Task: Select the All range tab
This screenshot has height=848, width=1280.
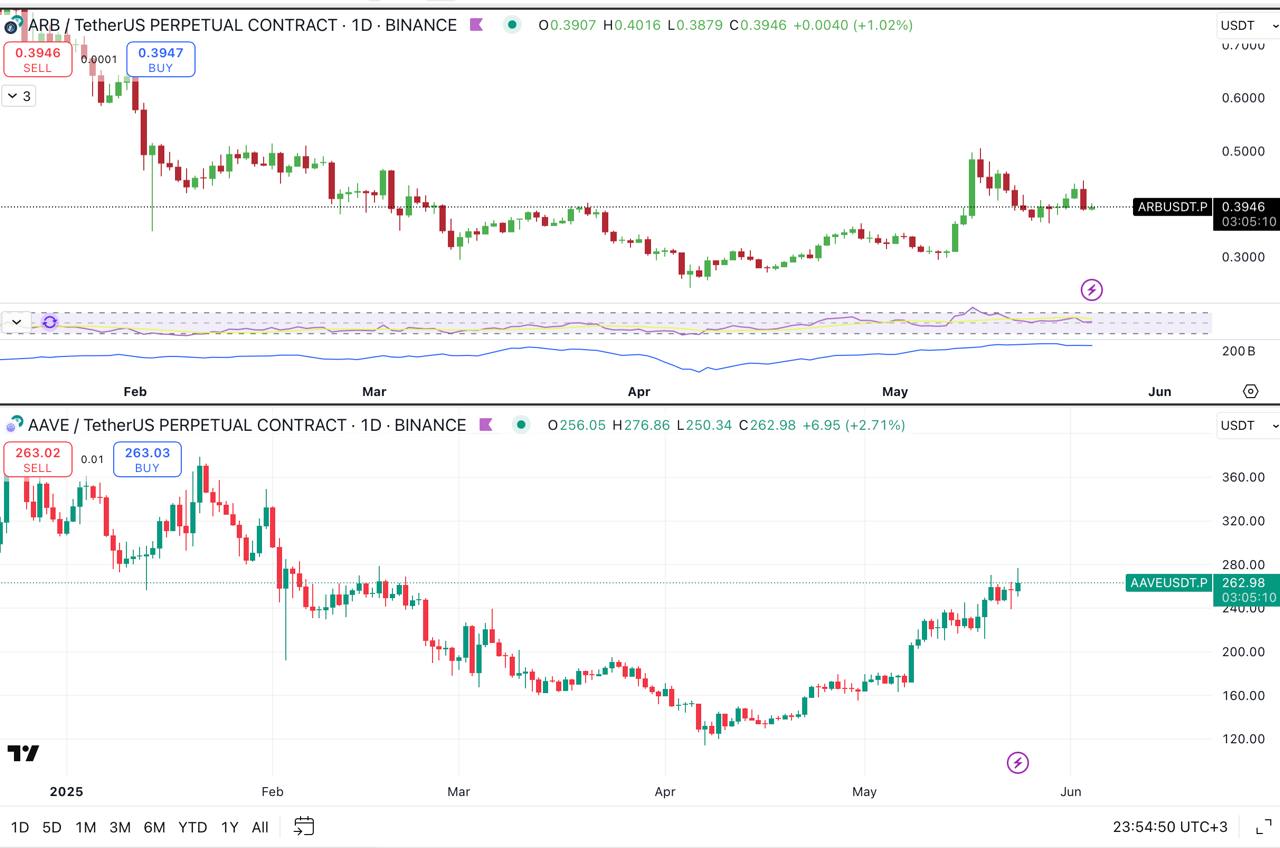Action: pyautogui.click(x=260, y=827)
